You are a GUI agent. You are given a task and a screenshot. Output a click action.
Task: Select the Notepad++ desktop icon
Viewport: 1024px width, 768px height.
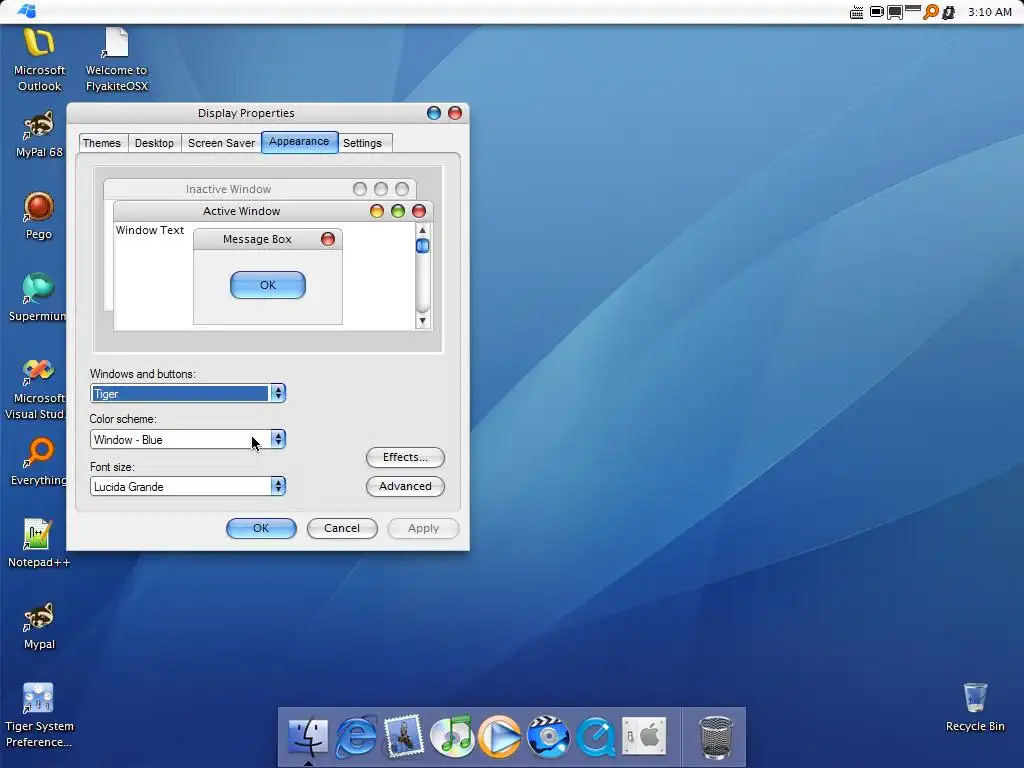[39, 543]
